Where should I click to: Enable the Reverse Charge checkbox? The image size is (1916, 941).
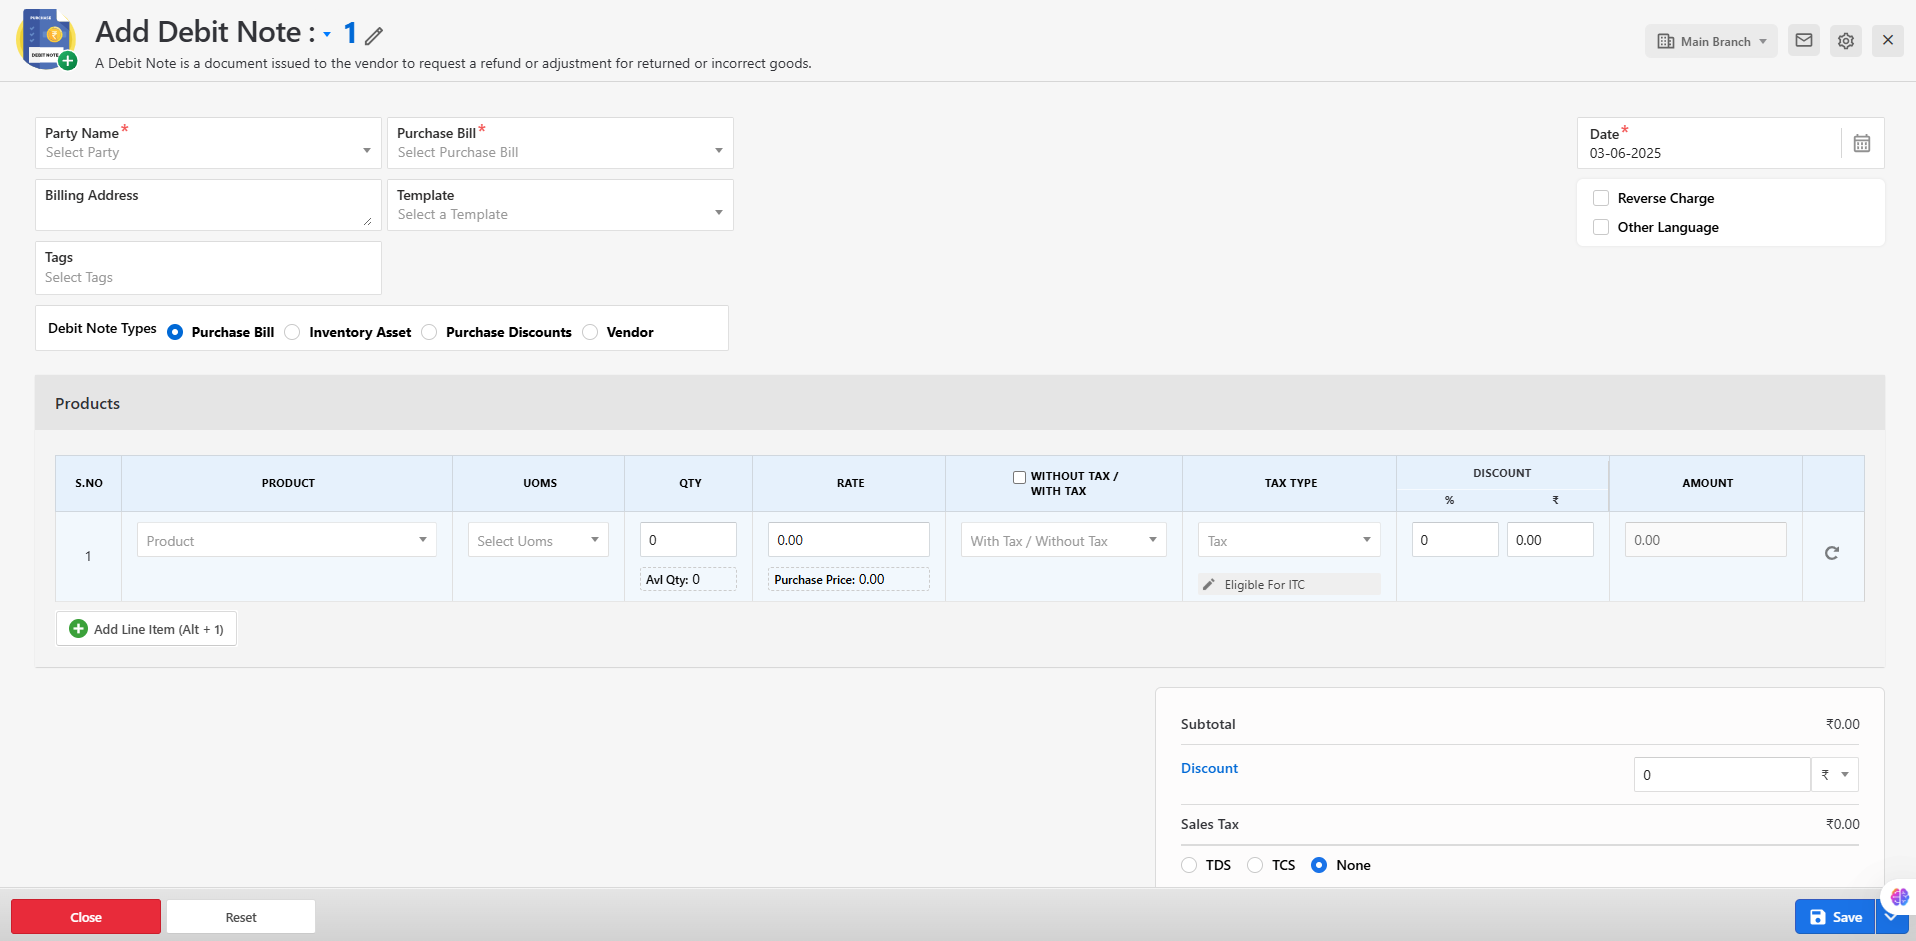click(x=1601, y=198)
